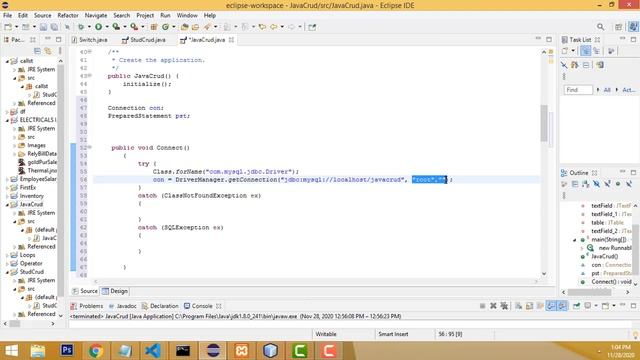Open XAMPP from the Windows taskbar
The height and width of the screenshot is (360, 640).
242,351
